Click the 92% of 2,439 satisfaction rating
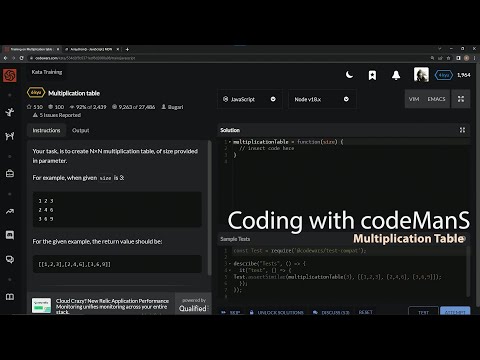This screenshot has height=360, width=480. [88, 107]
